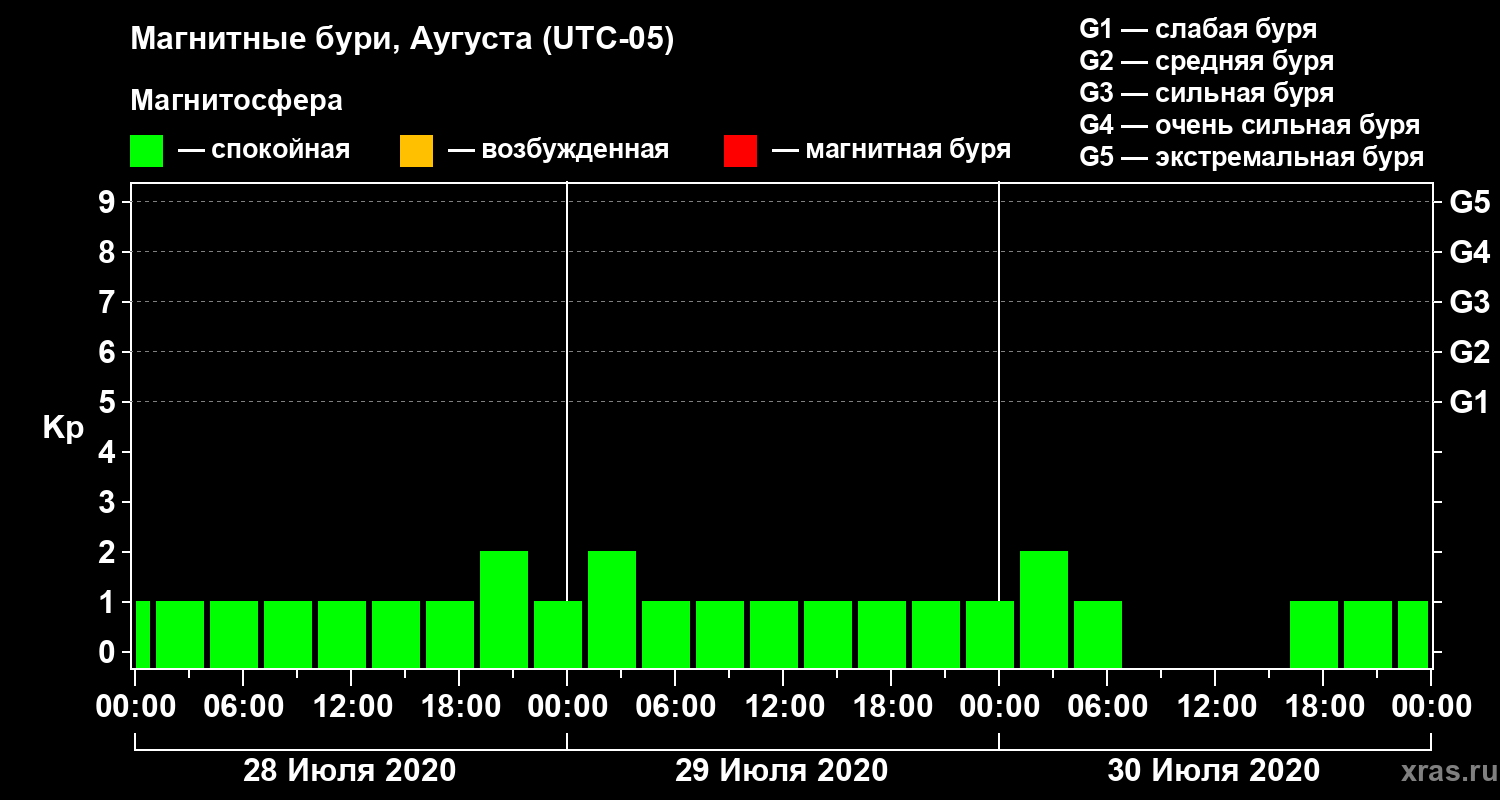Click the orange 'возбужденная' legend swatch
Image resolution: width=1500 pixels, height=800 pixels.
[416, 151]
